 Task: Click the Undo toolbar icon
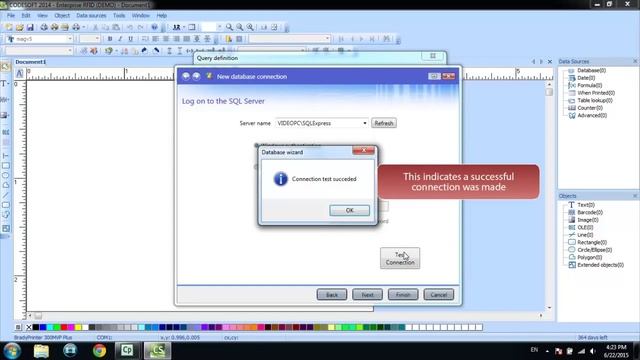point(130,27)
